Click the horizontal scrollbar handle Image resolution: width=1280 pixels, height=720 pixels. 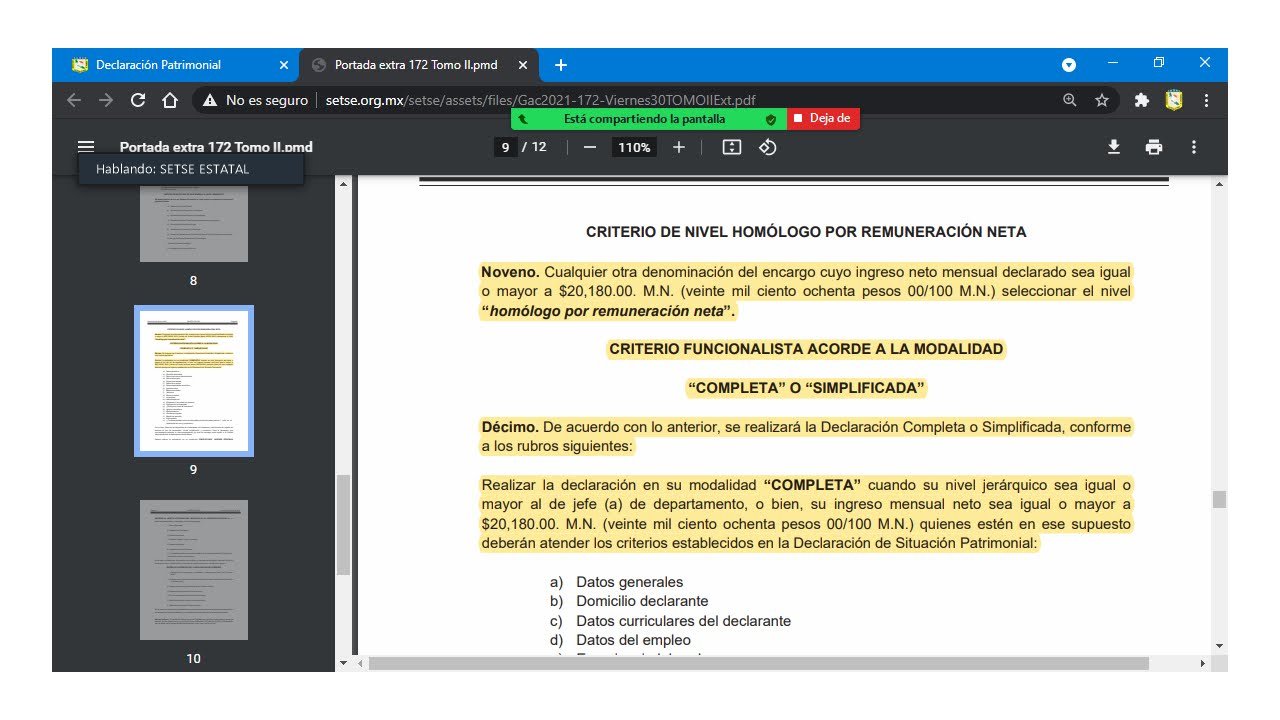point(759,663)
